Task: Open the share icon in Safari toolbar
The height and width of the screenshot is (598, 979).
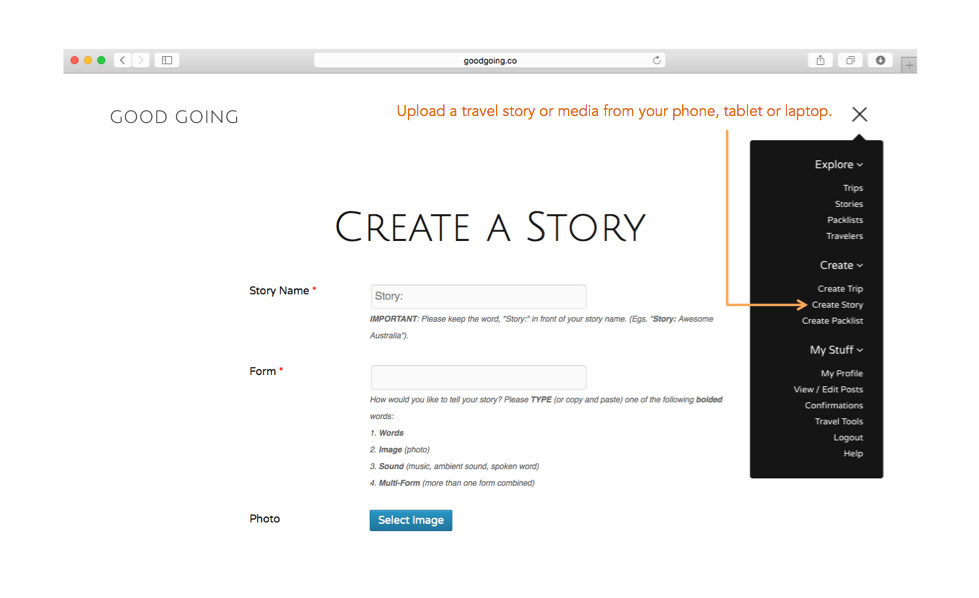Action: pos(820,60)
